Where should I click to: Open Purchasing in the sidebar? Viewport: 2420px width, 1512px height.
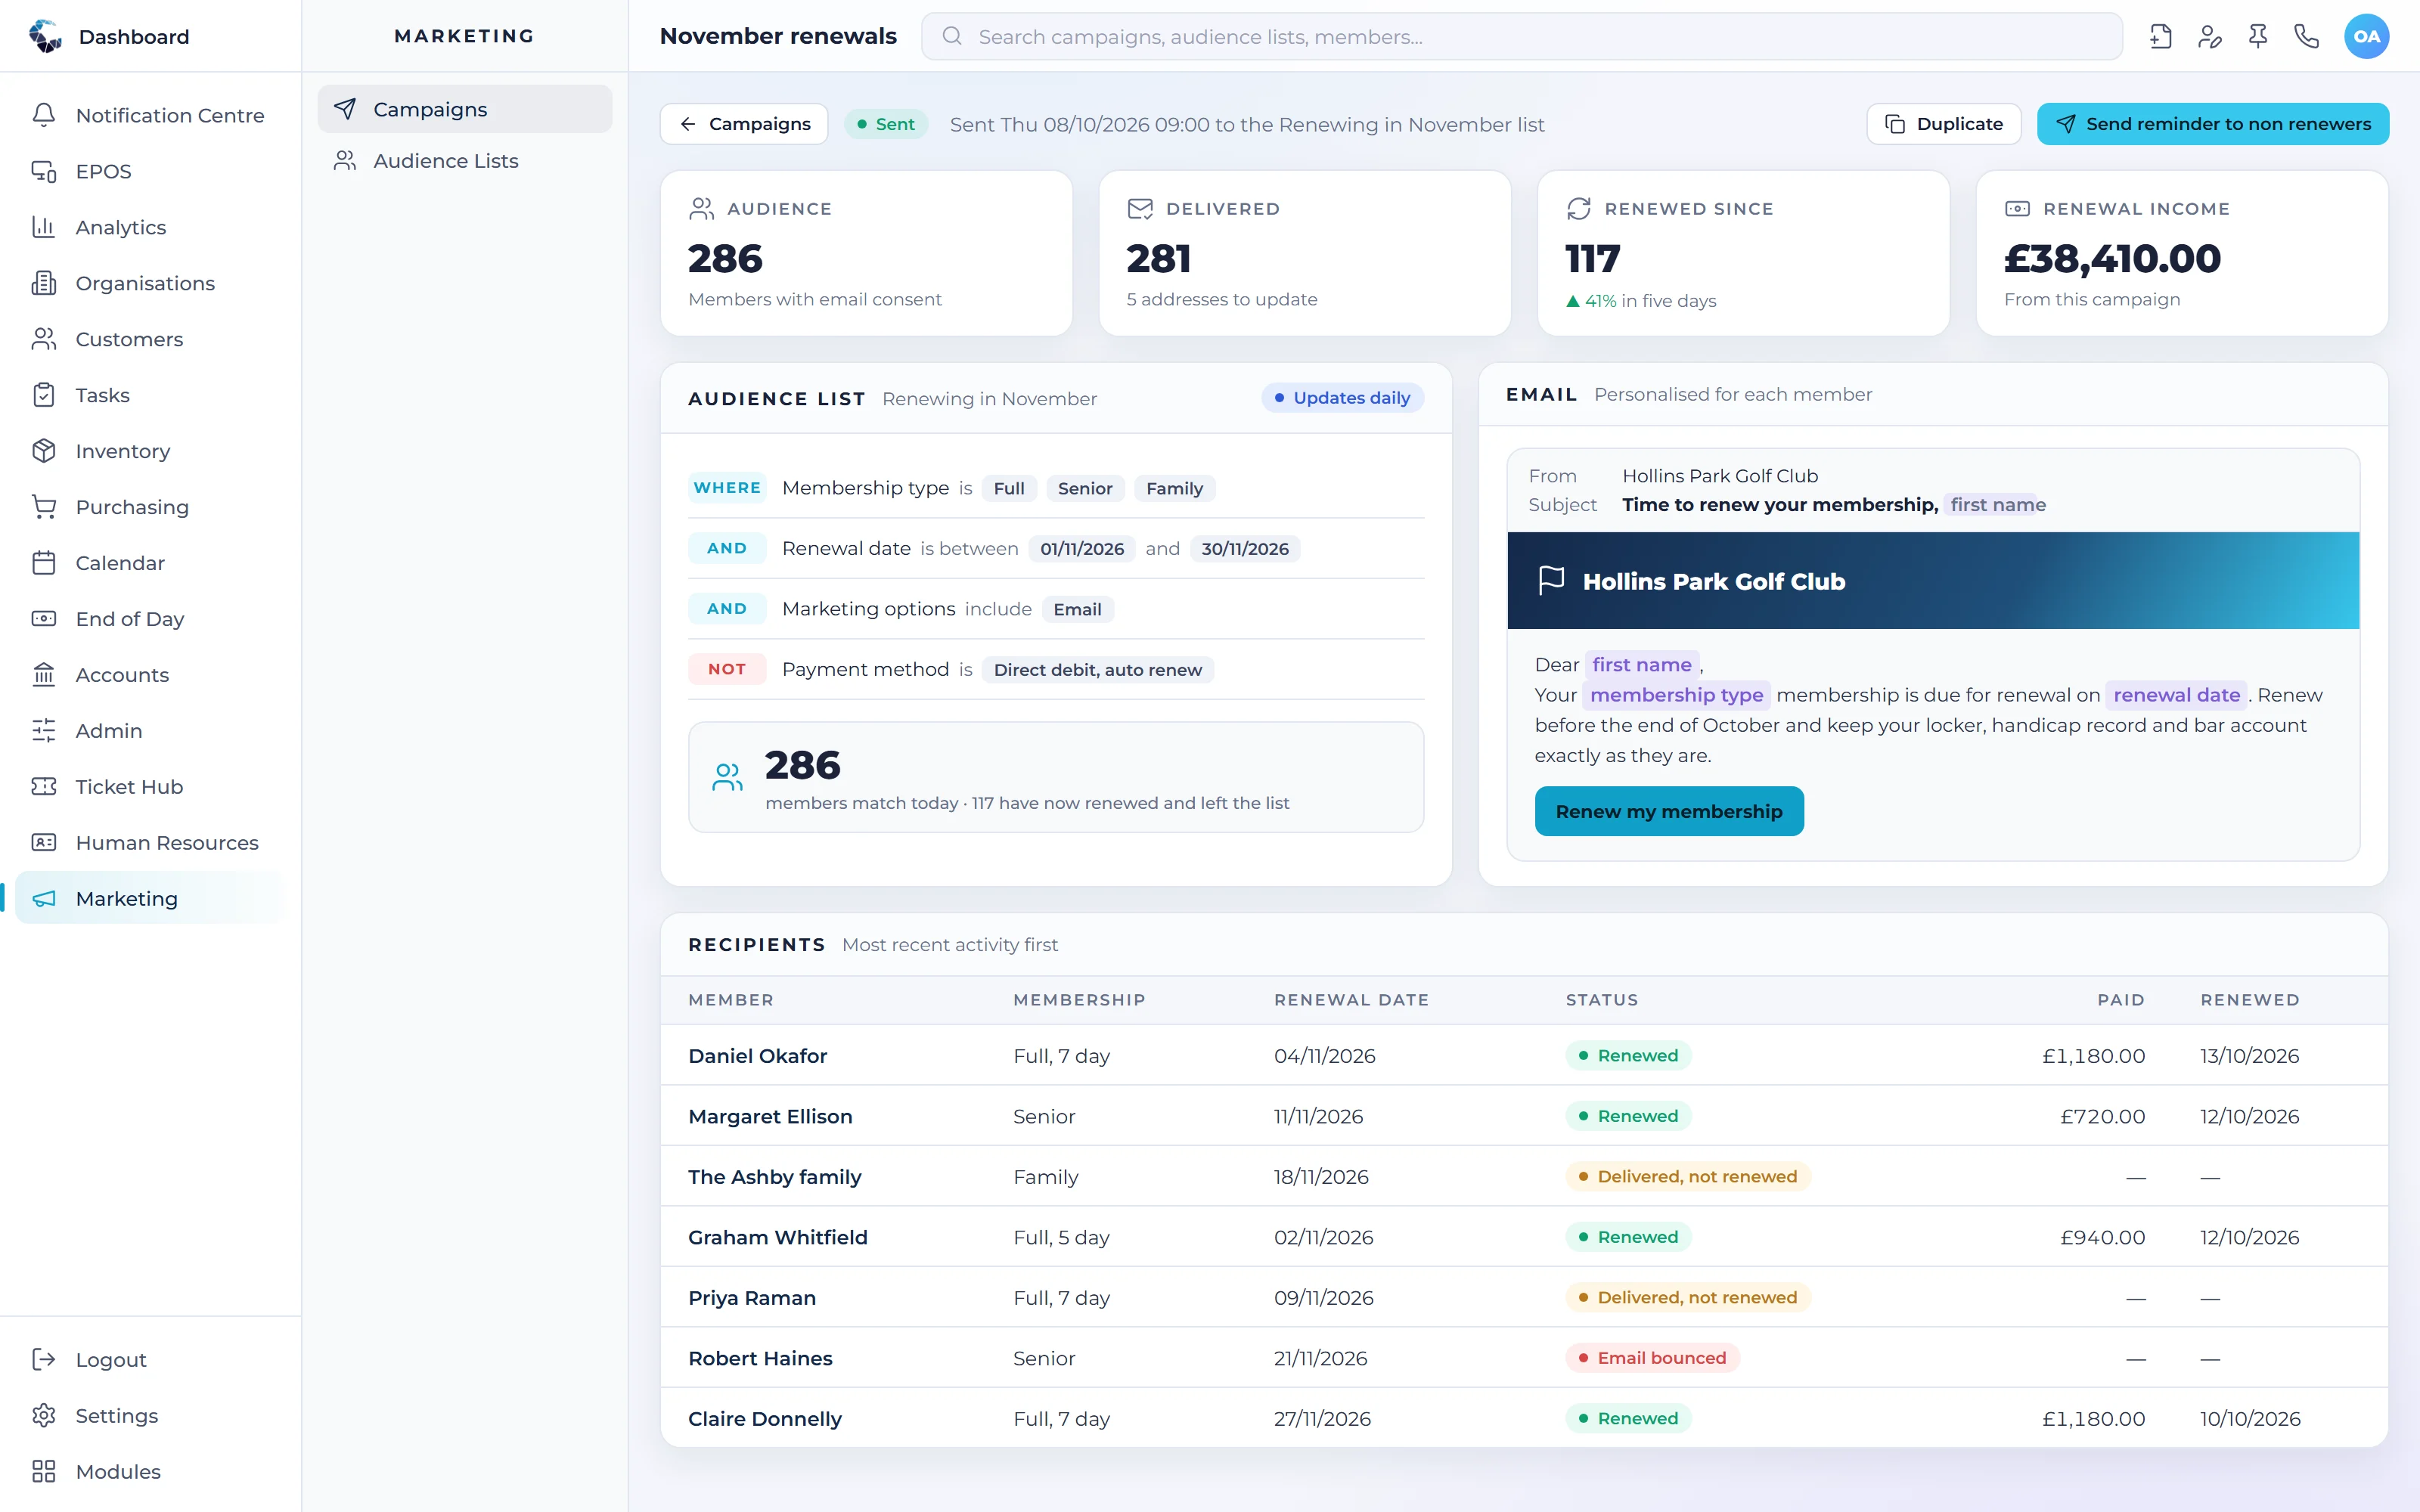tap(150, 507)
